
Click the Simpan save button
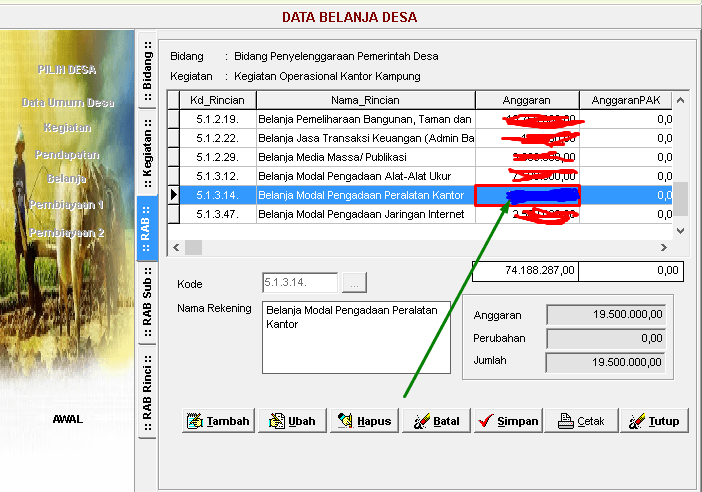508,421
